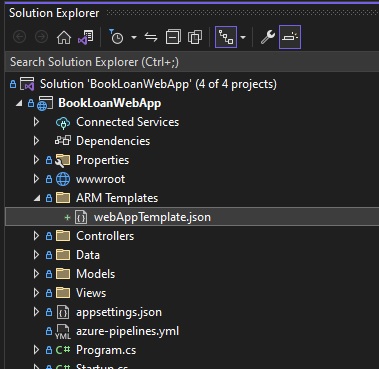Viewport: 379px width, 369px height.
Task: Click Sync with Active Document arrows
Action: click(x=151, y=37)
